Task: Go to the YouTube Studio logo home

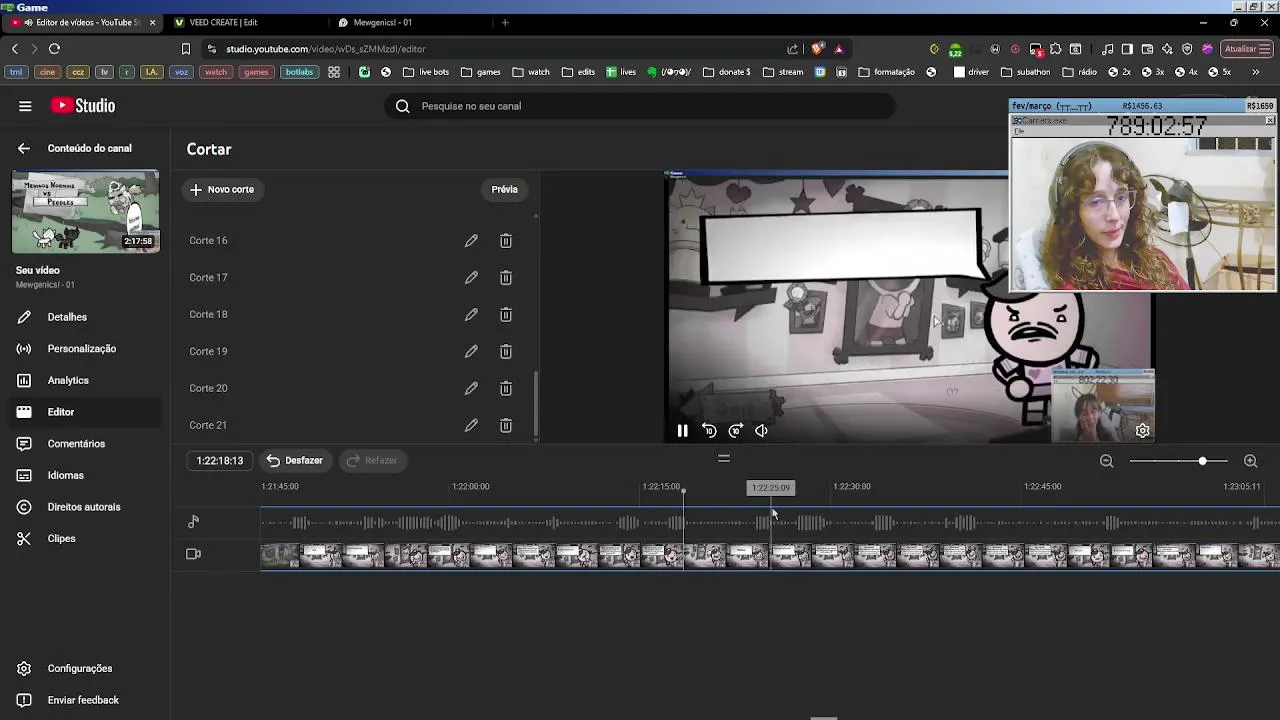Action: pos(83,106)
